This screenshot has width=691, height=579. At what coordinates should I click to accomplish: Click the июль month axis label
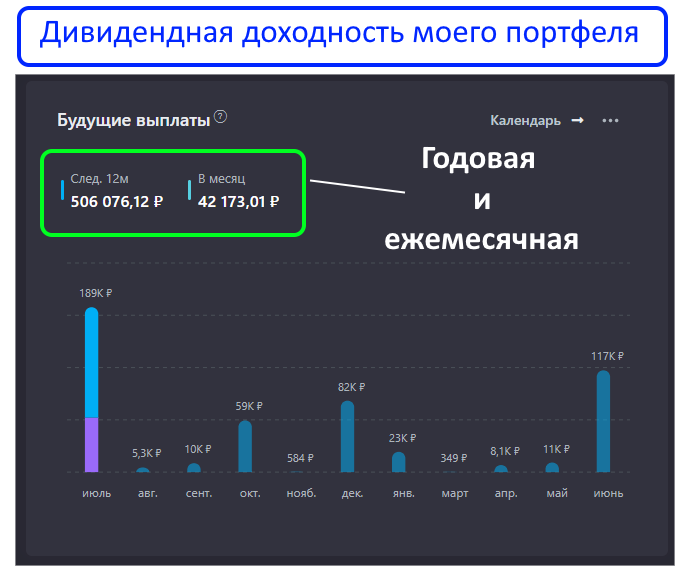tap(97, 493)
